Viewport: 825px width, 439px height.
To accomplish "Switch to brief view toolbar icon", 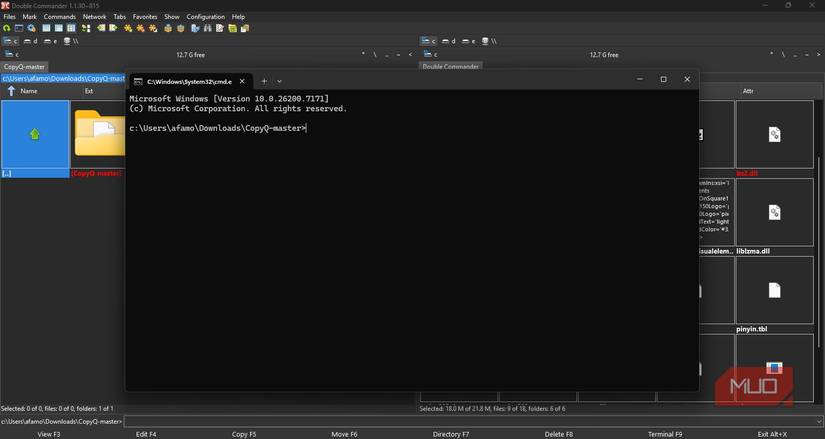I will (x=46, y=28).
